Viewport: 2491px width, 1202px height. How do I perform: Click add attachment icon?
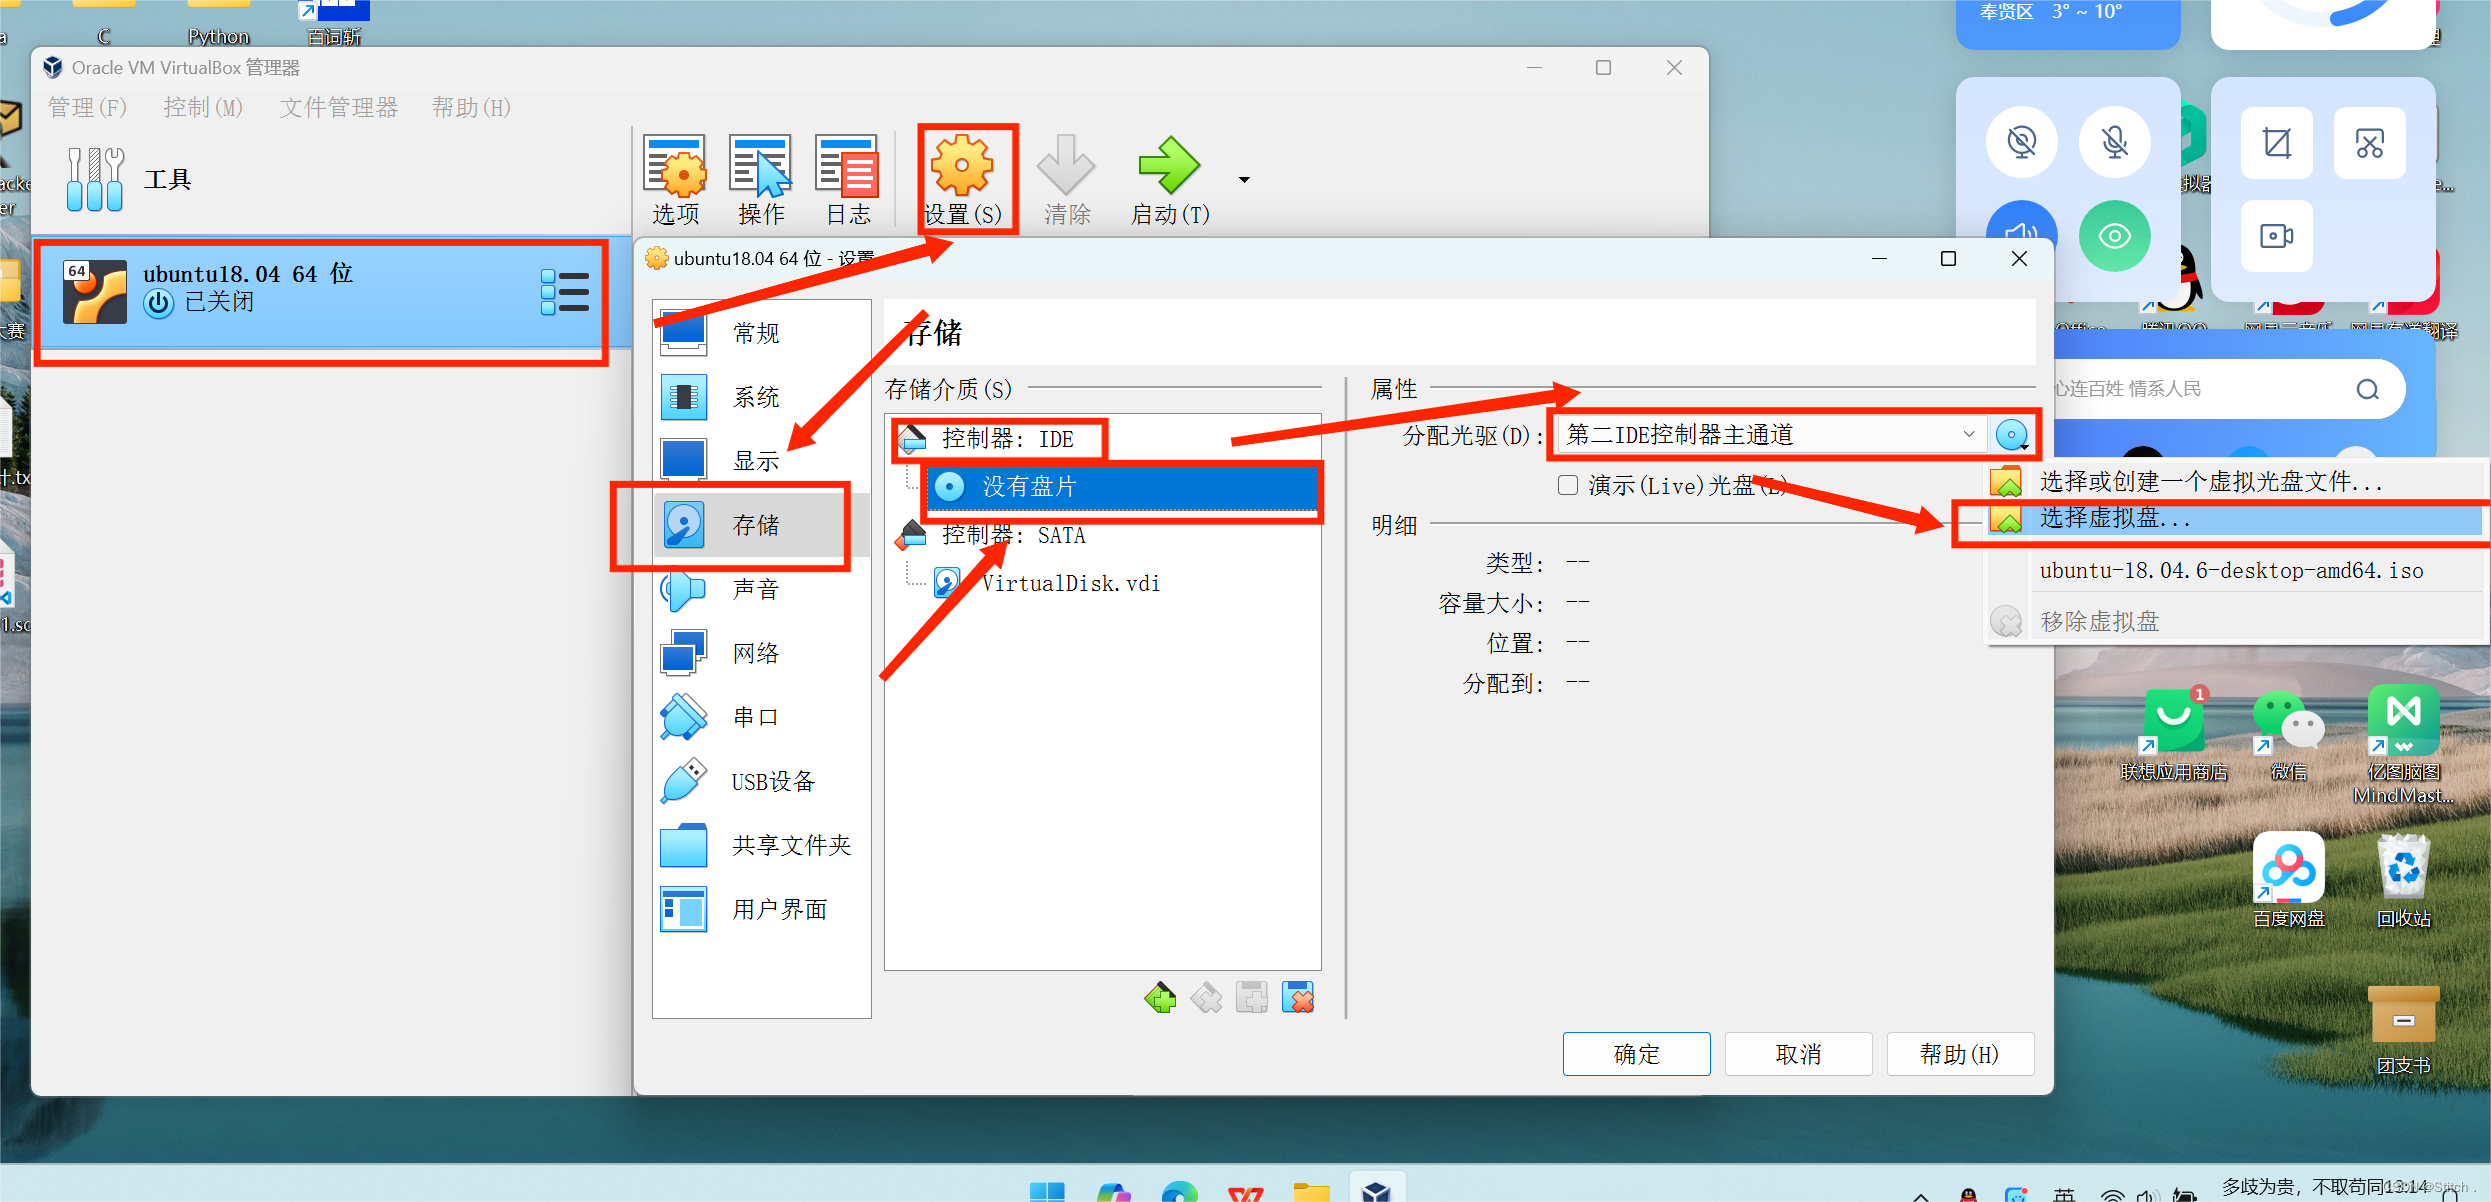point(1252,998)
